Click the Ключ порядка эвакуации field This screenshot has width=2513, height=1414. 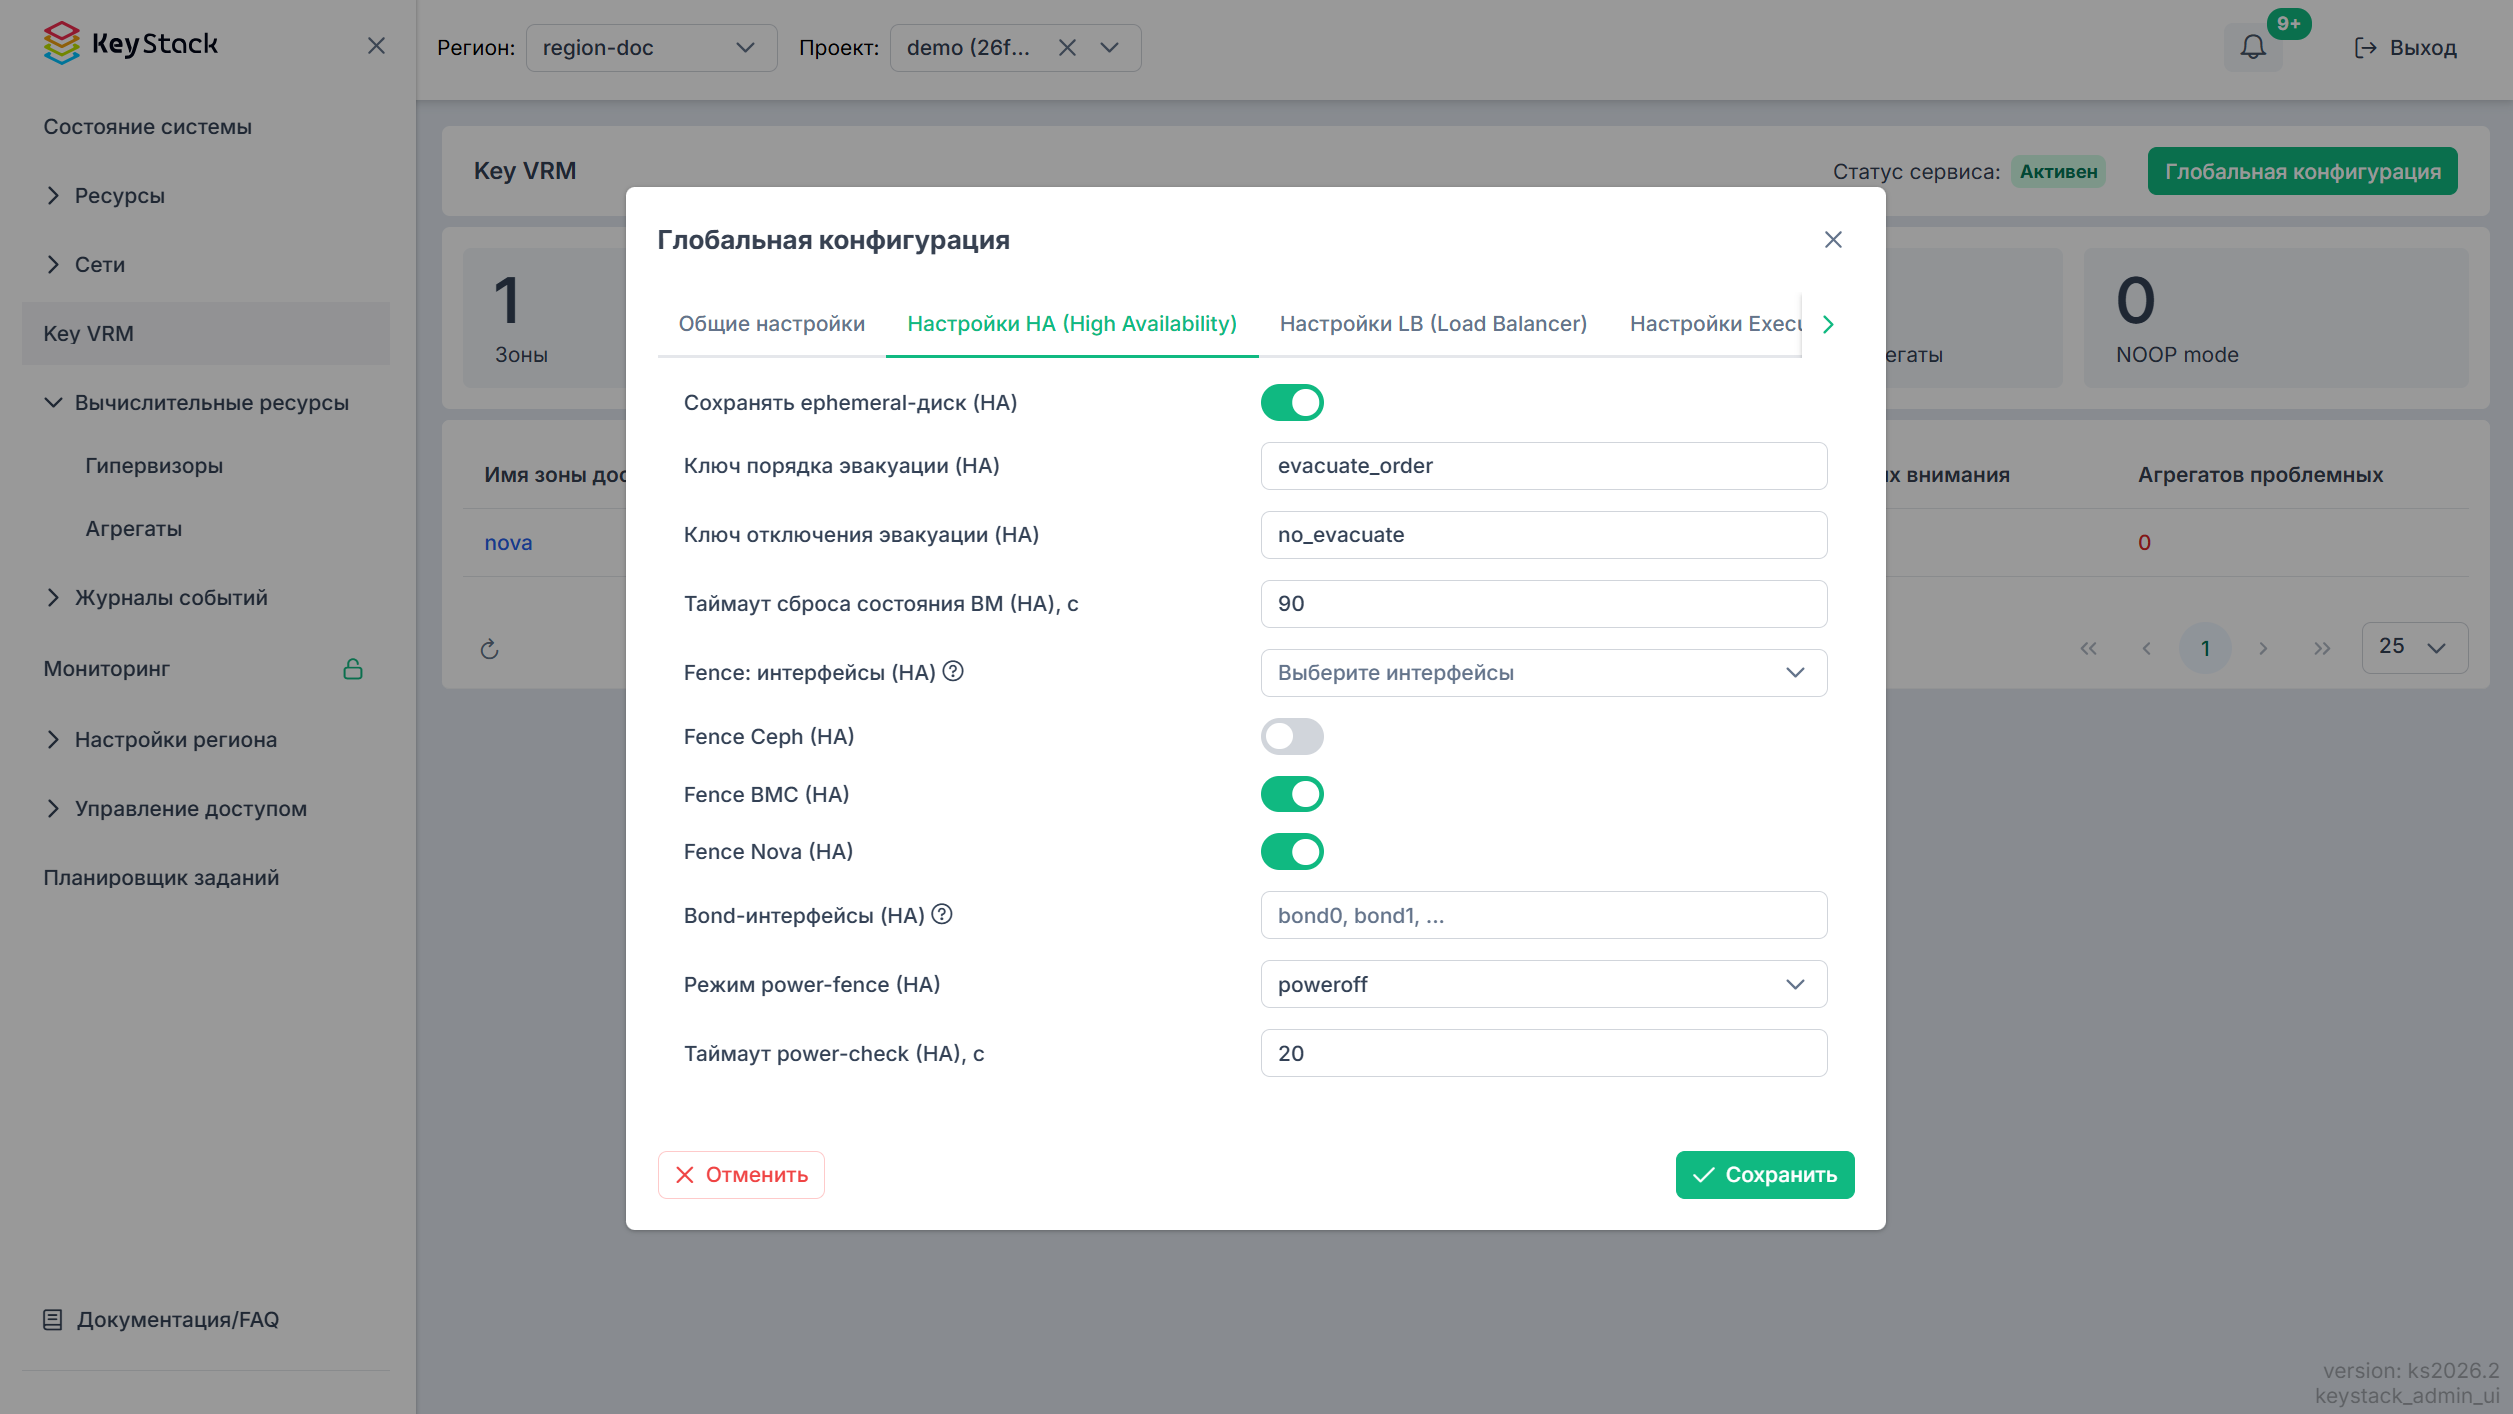(x=1543, y=466)
